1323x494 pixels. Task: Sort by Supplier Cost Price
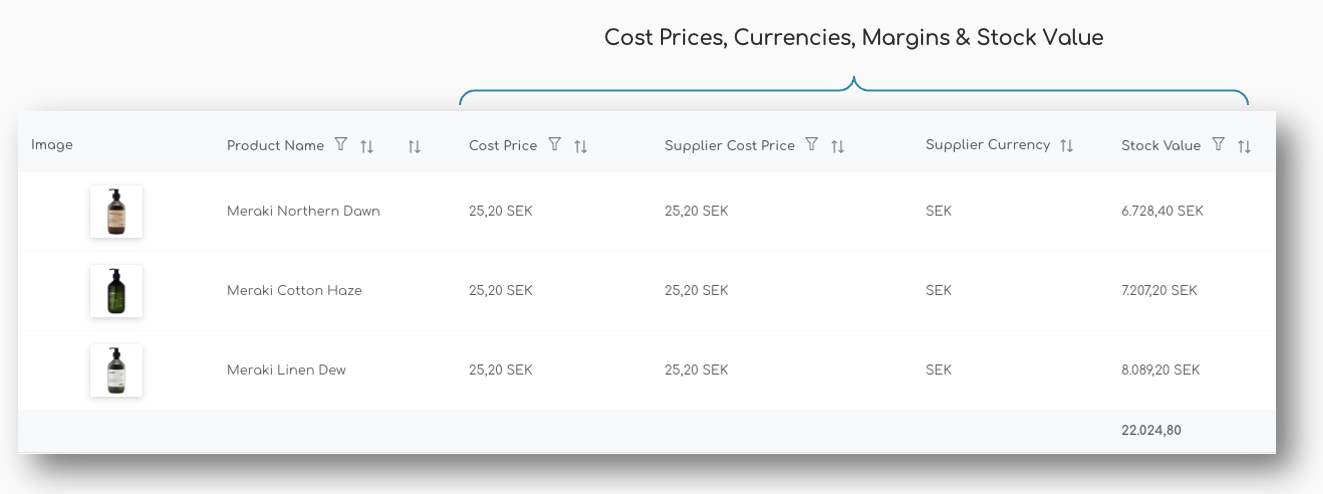pos(838,146)
